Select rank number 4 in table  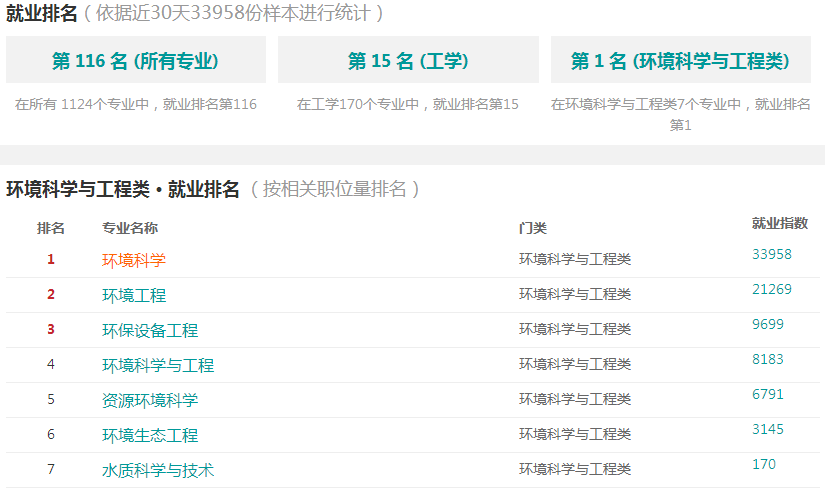[x=51, y=364]
